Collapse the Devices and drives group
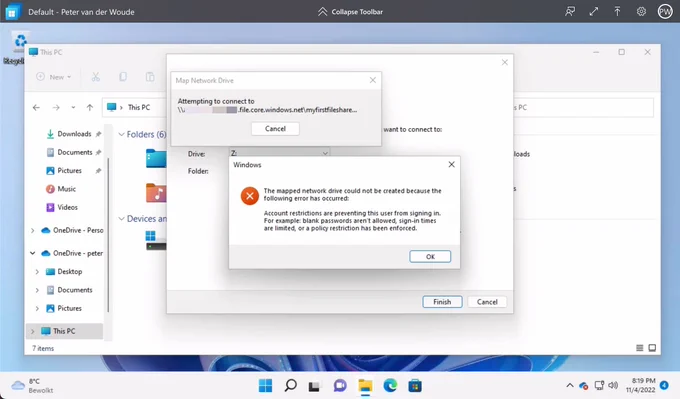Viewport: 680px width, 399px height. 122,219
